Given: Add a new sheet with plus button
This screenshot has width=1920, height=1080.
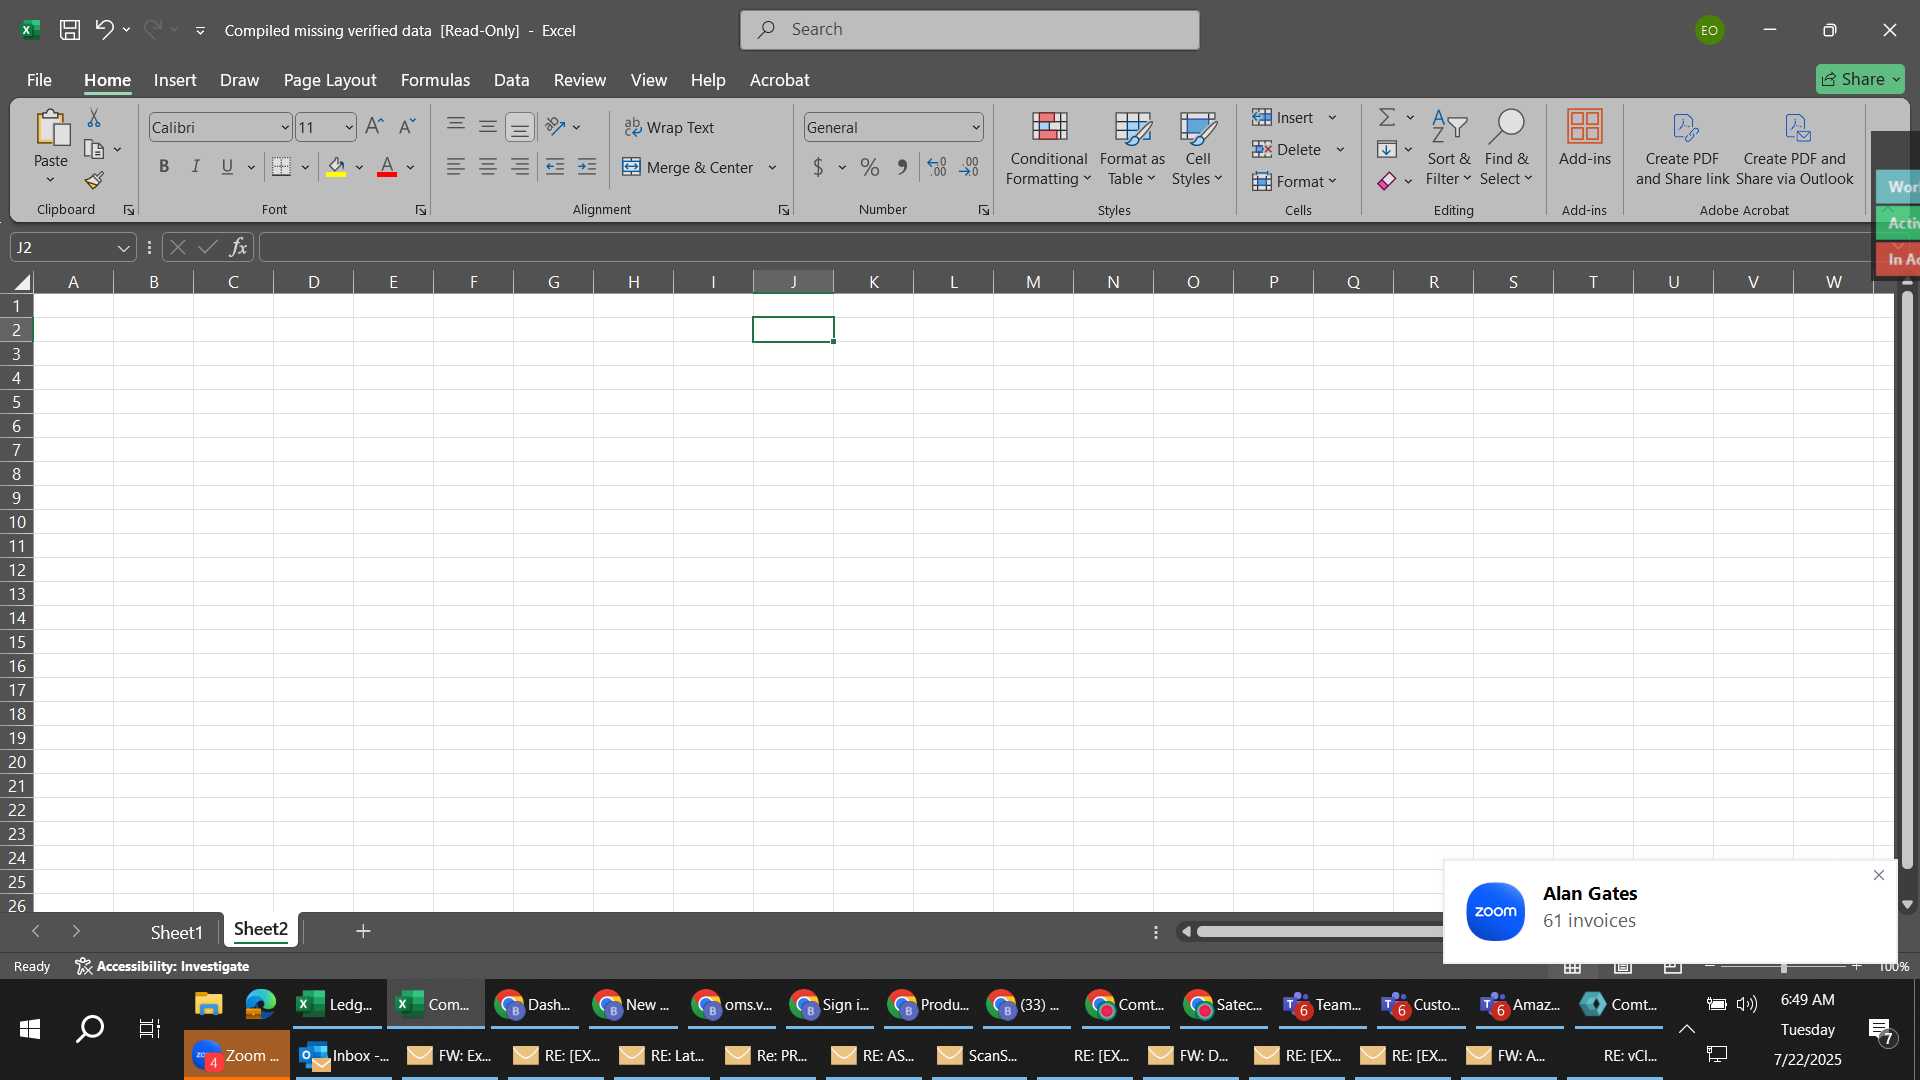Looking at the screenshot, I should tap(363, 932).
